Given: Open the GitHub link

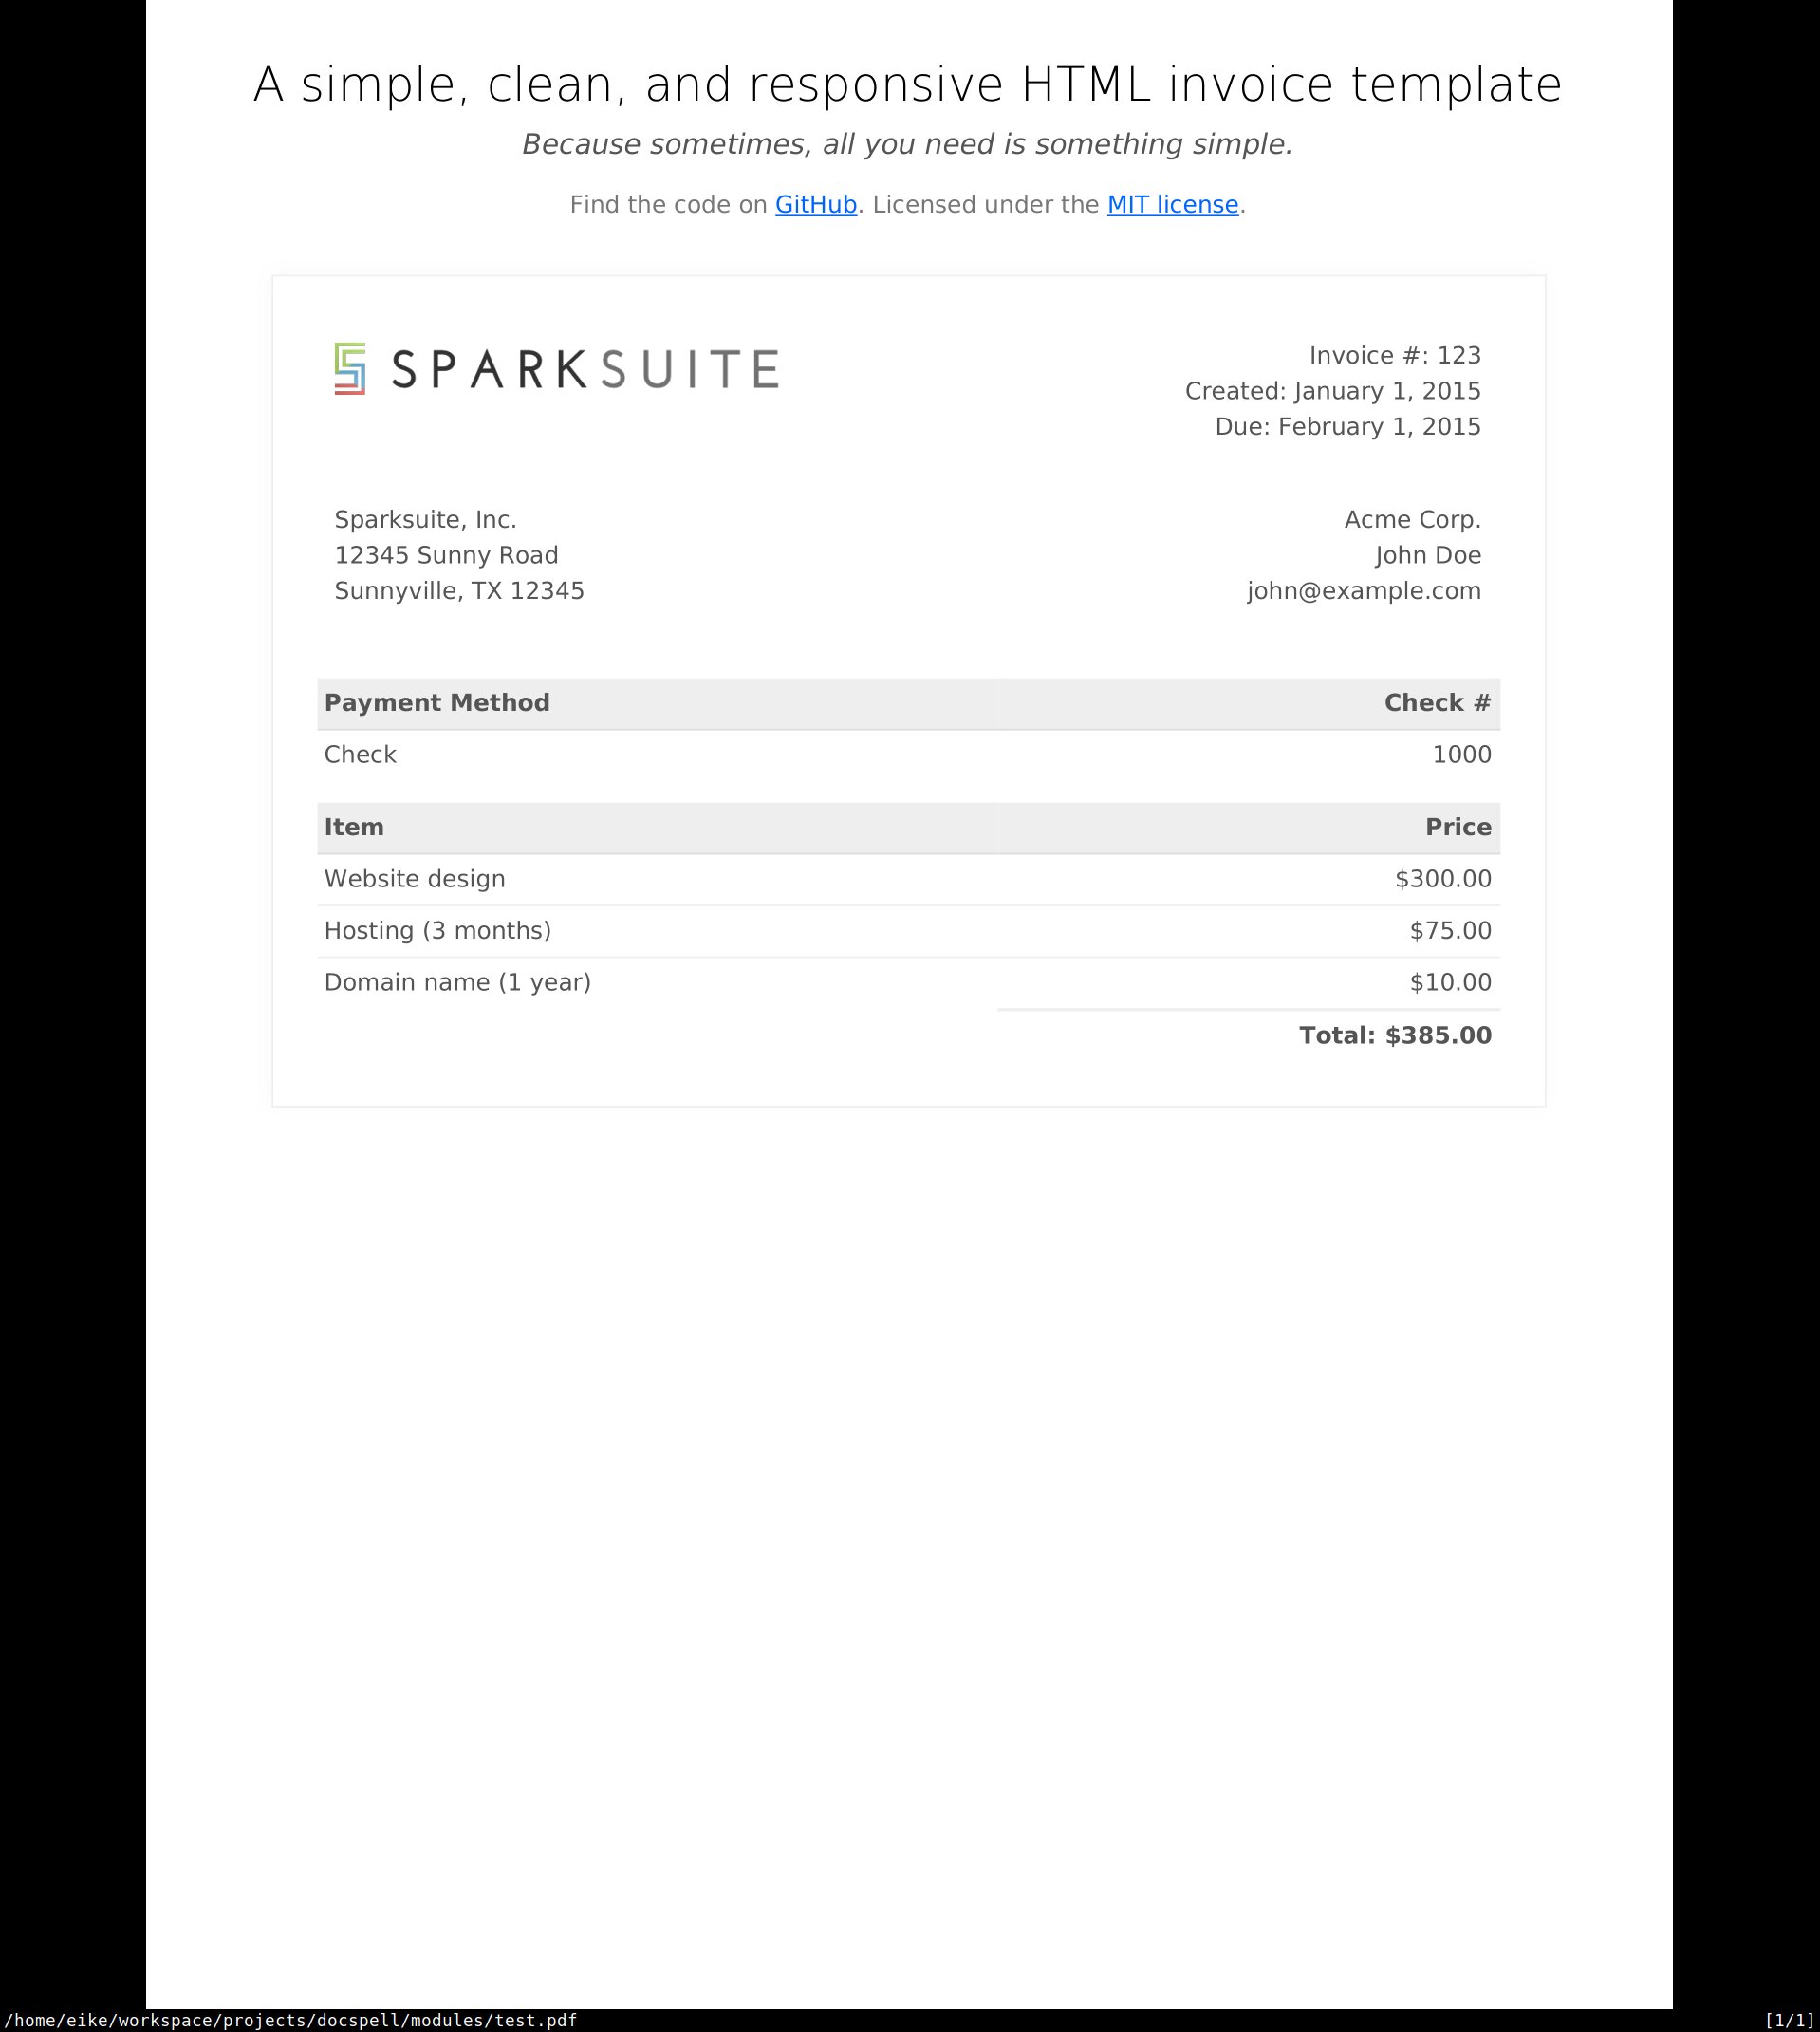Looking at the screenshot, I should 815,205.
